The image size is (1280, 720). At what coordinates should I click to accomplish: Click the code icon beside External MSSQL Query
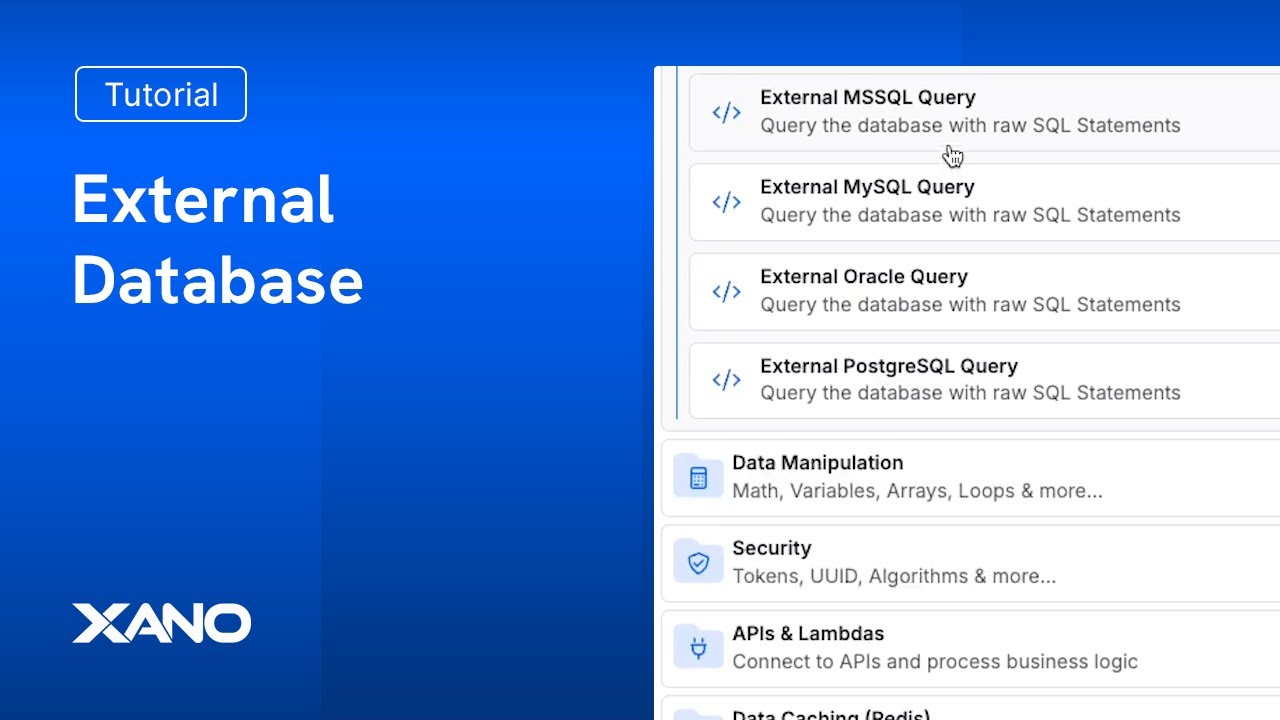[726, 113]
